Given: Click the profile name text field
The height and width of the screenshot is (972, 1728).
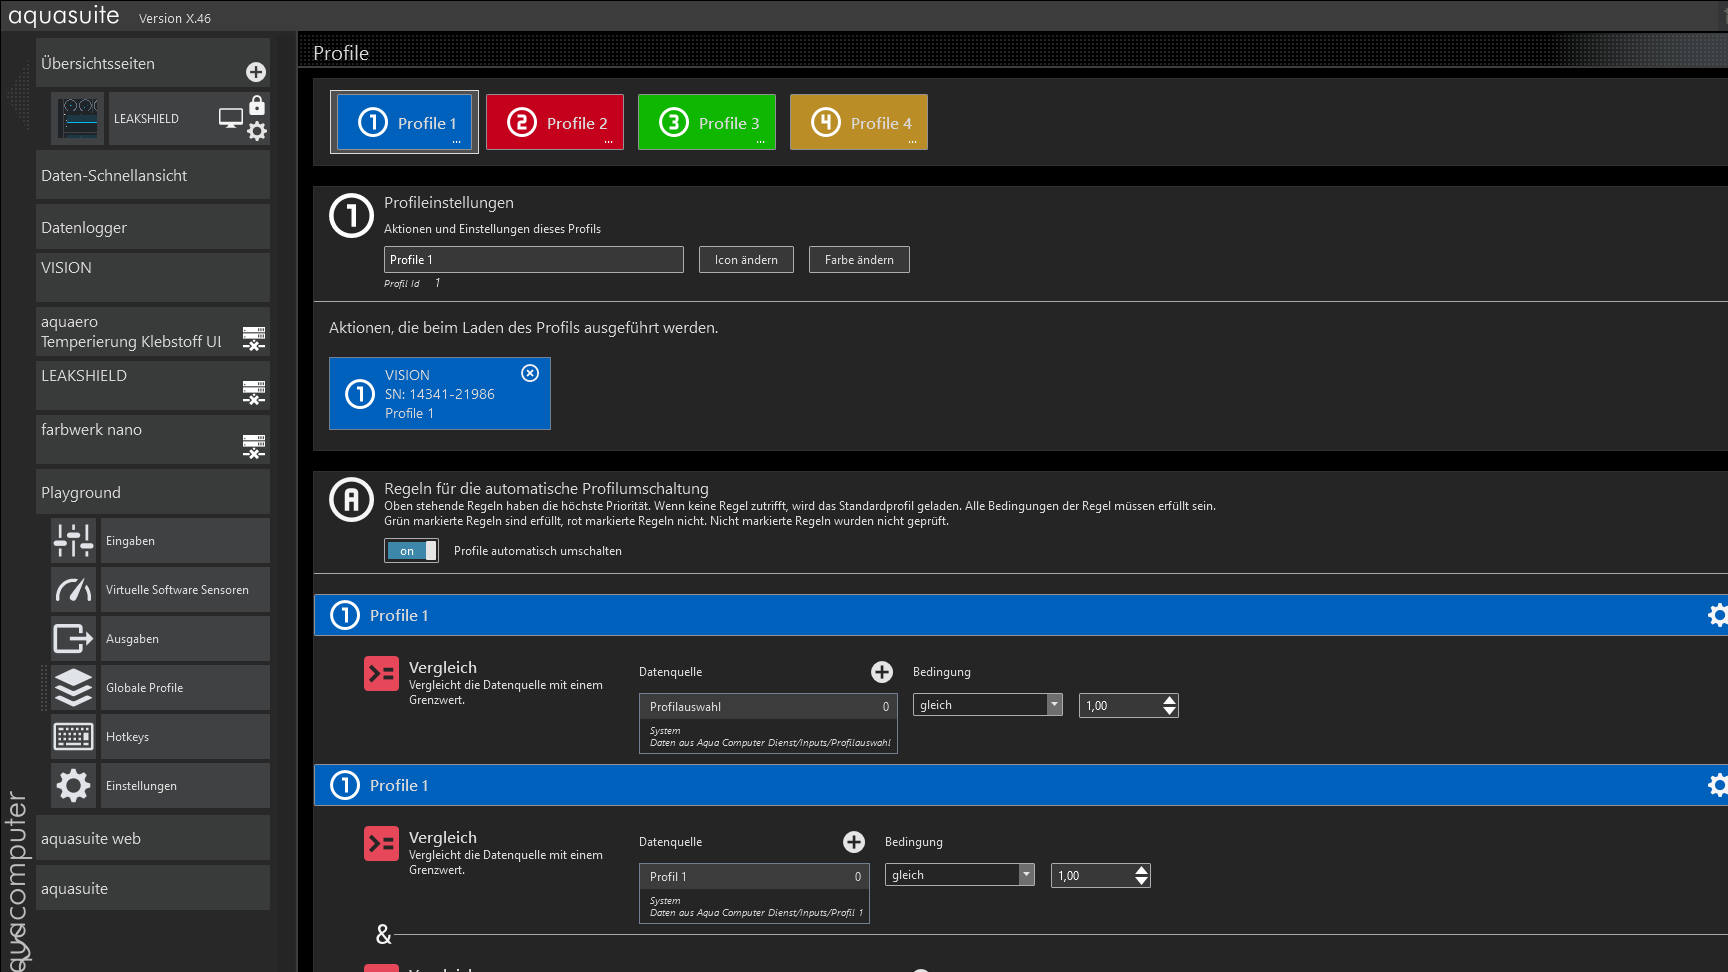Looking at the screenshot, I should point(533,260).
